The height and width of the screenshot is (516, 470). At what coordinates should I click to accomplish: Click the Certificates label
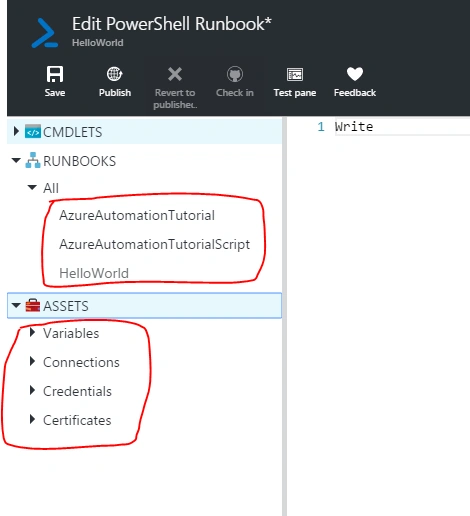[x=77, y=420]
